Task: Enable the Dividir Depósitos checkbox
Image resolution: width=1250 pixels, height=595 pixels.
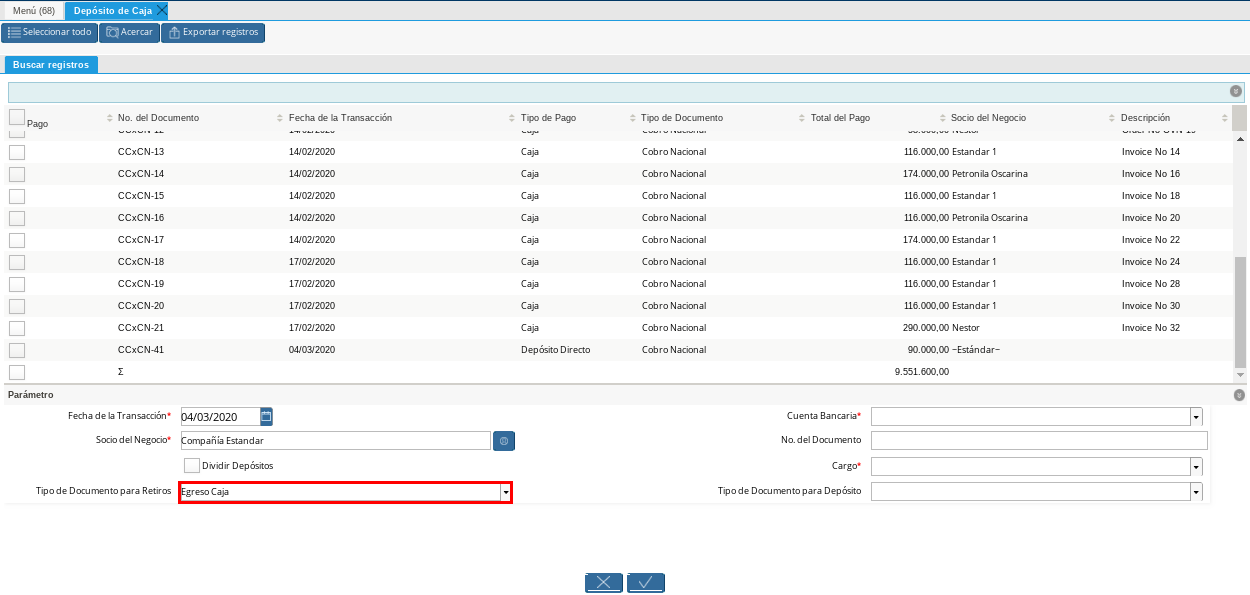Action: pyautogui.click(x=192, y=465)
